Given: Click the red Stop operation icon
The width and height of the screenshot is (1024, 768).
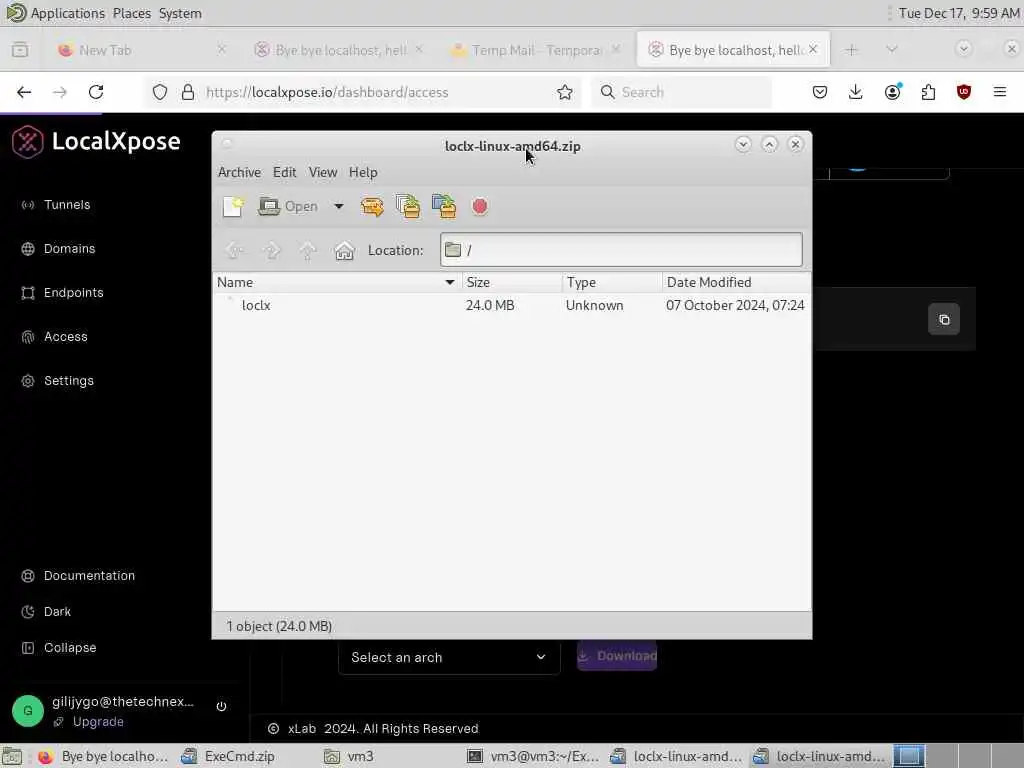Looking at the screenshot, I should pos(480,206).
